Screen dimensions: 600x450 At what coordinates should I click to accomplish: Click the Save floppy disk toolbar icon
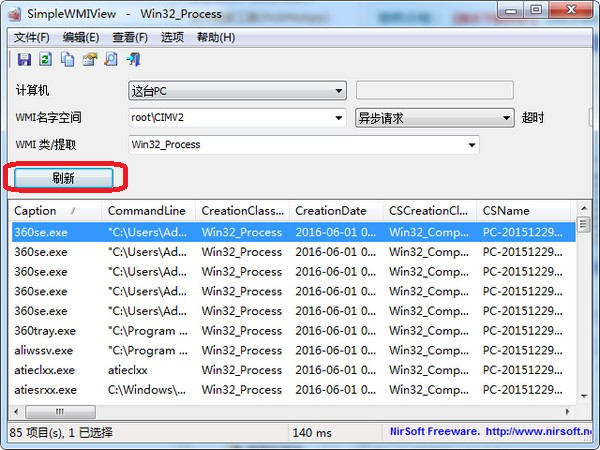pos(24,59)
